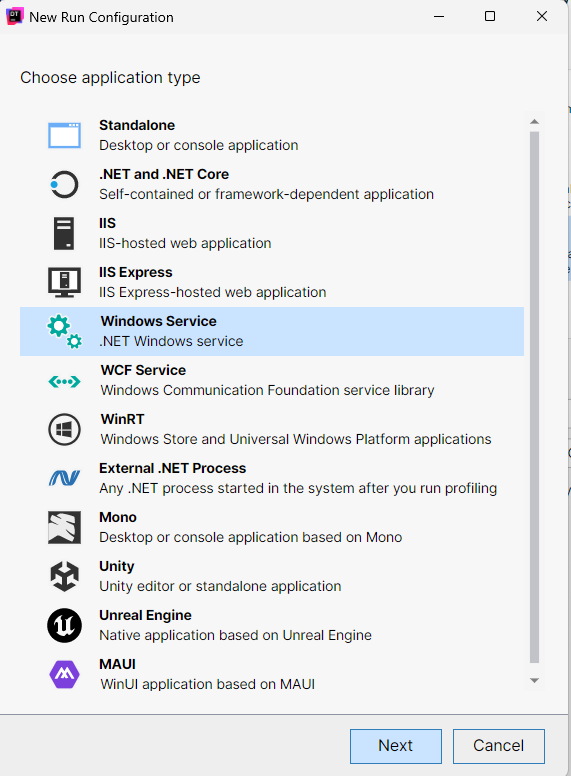Click 'Native application based on Unreal Engine' description
The image size is (571, 776).
pyautogui.click(x=235, y=635)
